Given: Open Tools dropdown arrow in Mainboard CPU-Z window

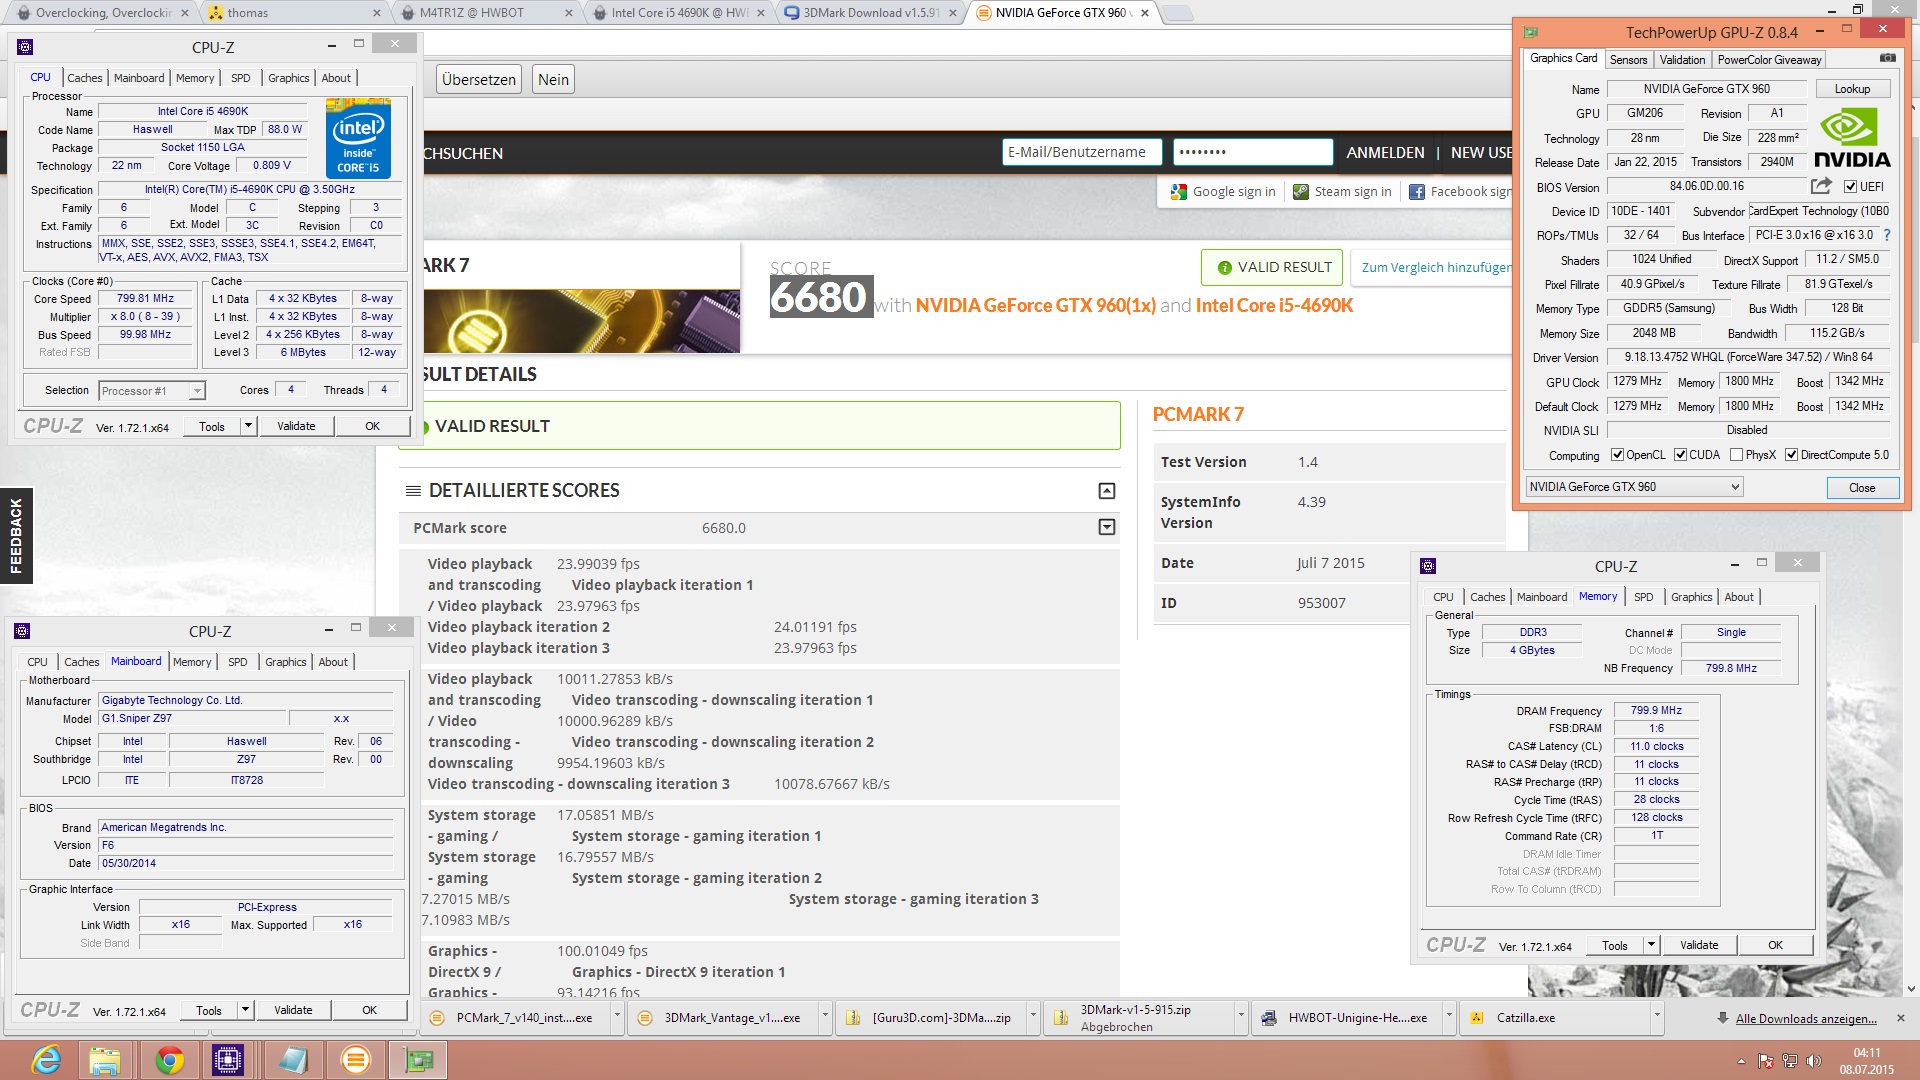Looking at the screenshot, I should (x=245, y=1010).
